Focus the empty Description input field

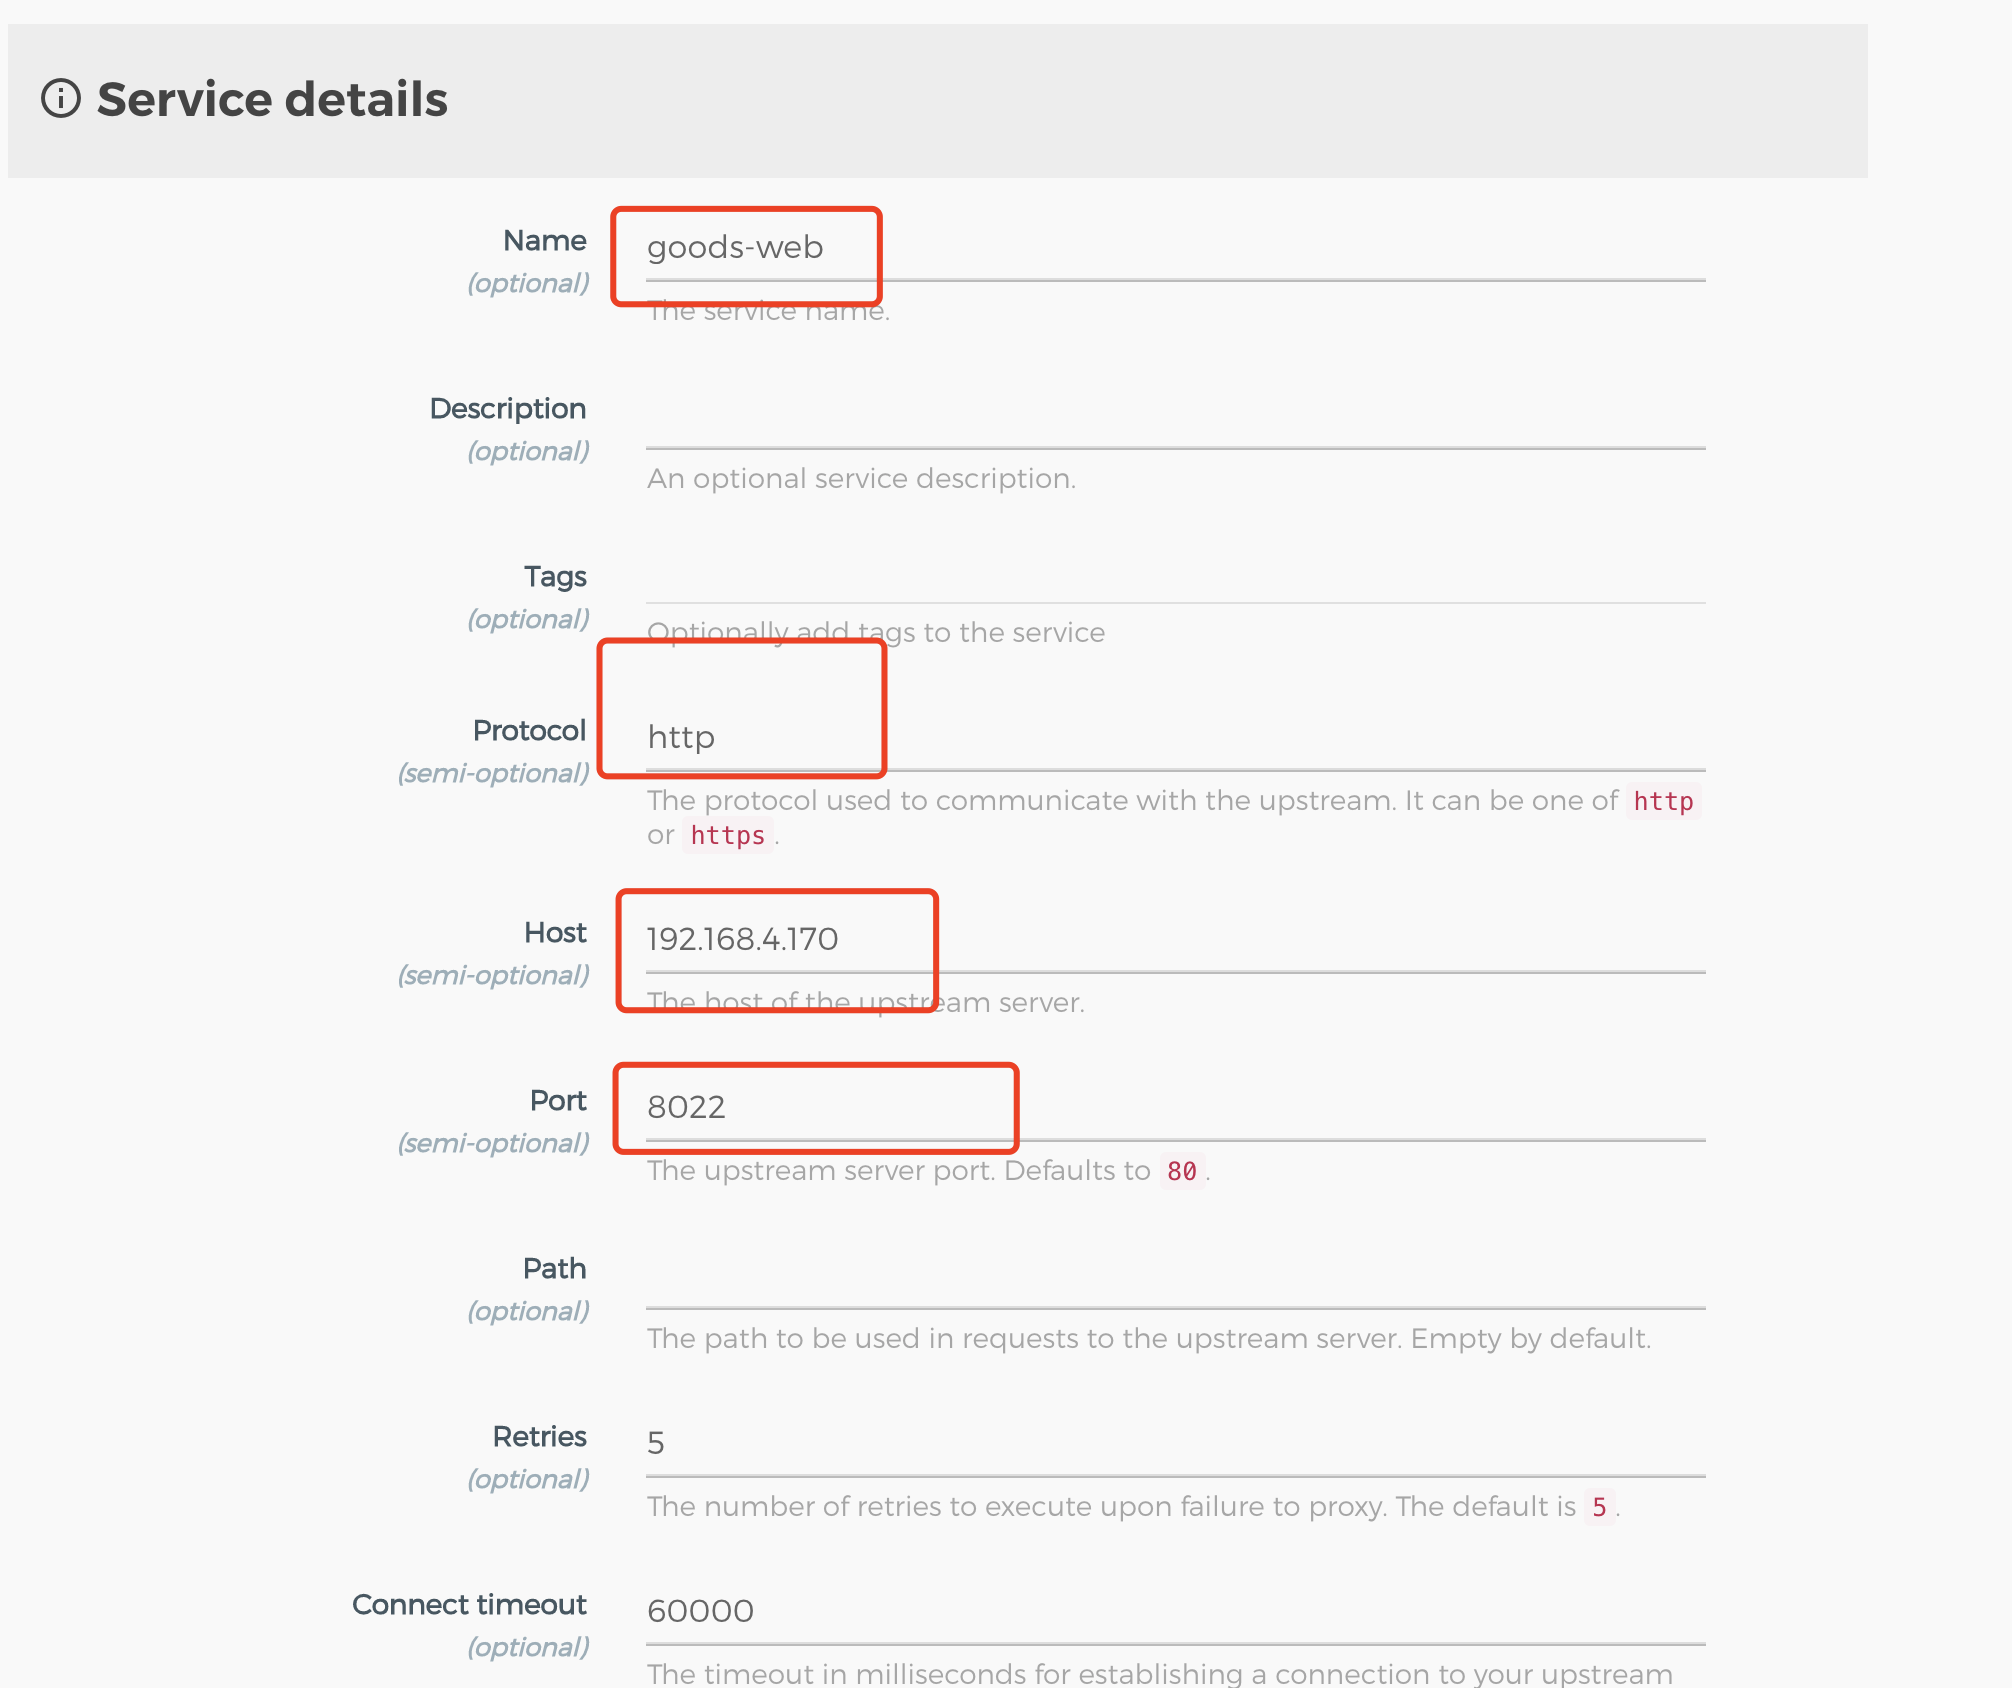click(1175, 416)
